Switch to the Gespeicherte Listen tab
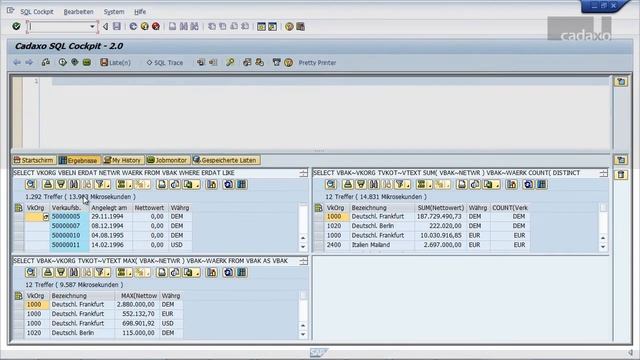The width and height of the screenshot is (640, 360). click(x=226, y=160)
